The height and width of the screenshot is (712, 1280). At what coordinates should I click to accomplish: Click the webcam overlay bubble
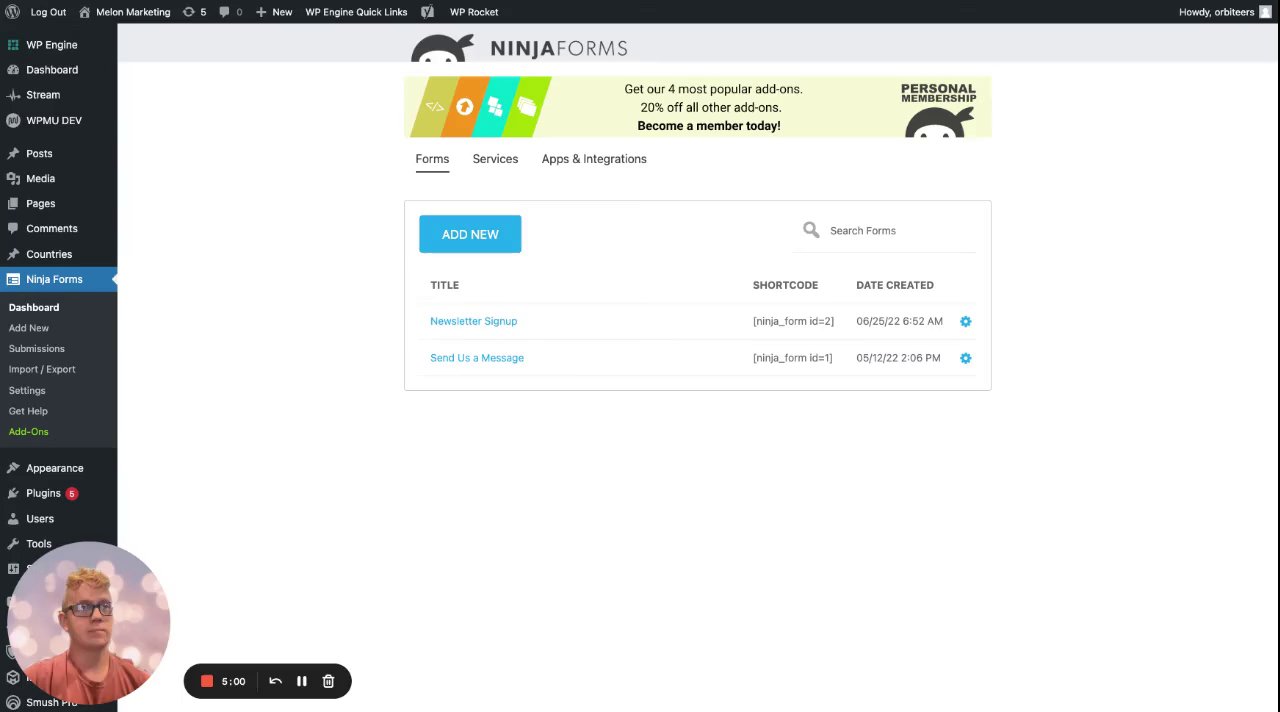(88, 623)
